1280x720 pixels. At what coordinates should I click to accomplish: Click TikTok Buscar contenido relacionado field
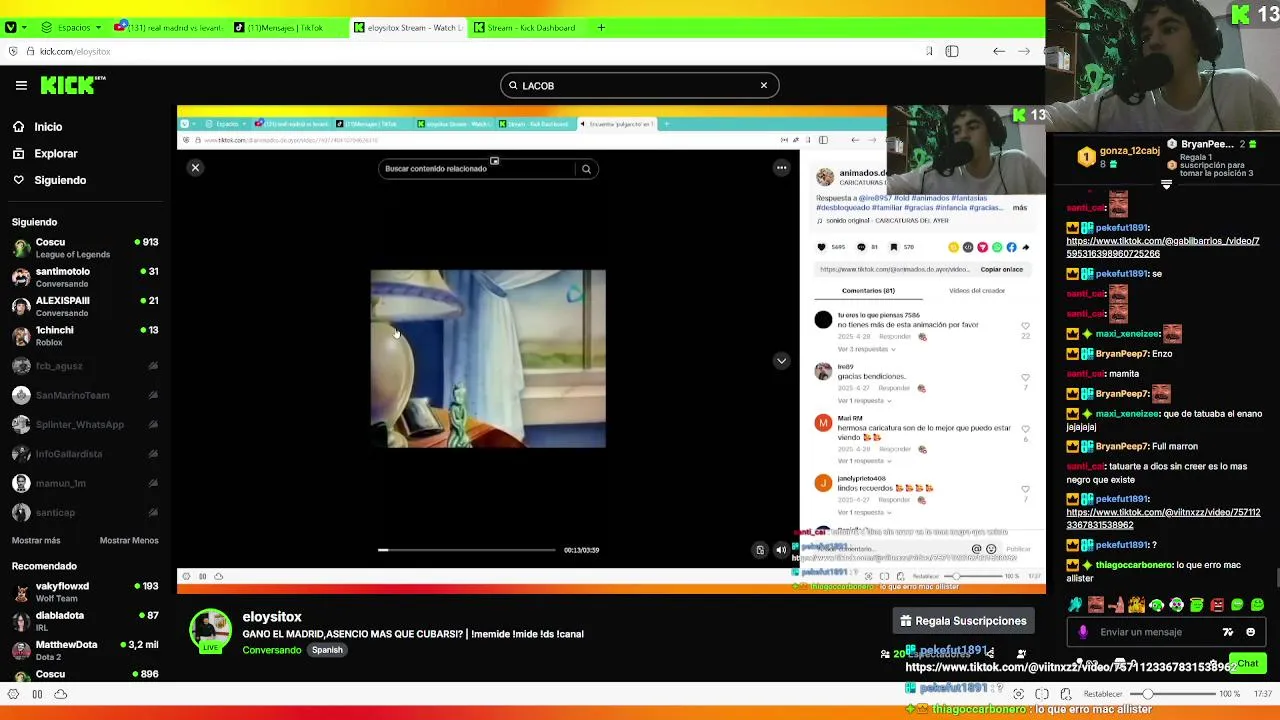pos(476,169)
